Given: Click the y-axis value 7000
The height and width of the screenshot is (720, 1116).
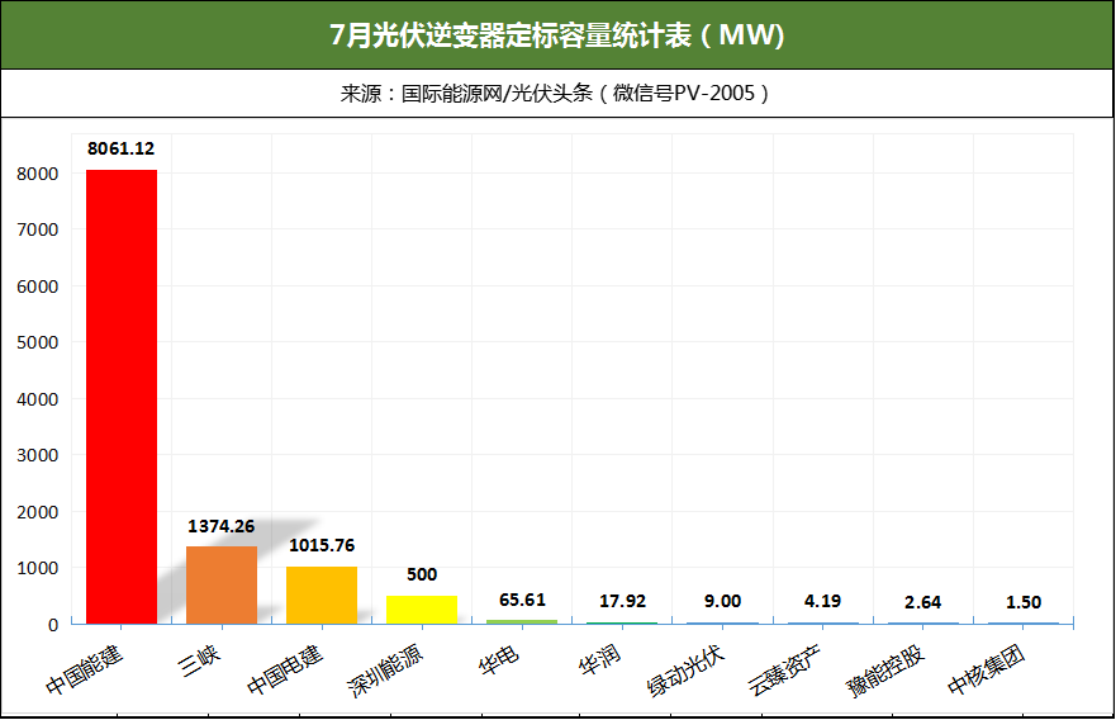Looking at the screenshot, I should (38, 230).
